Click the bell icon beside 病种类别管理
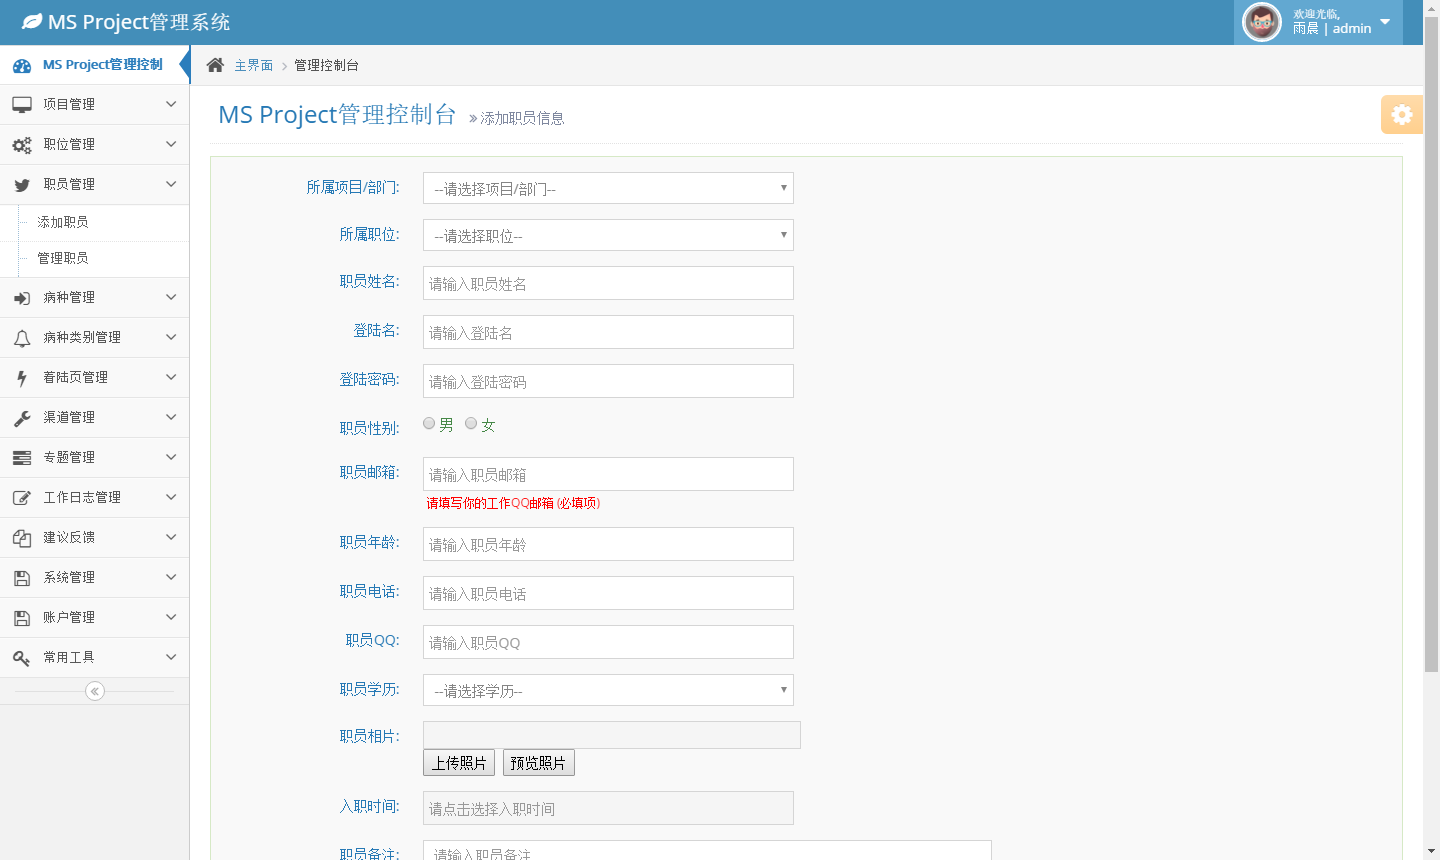Viewport: 1440px width, 860px height. [x=22, y=338]
